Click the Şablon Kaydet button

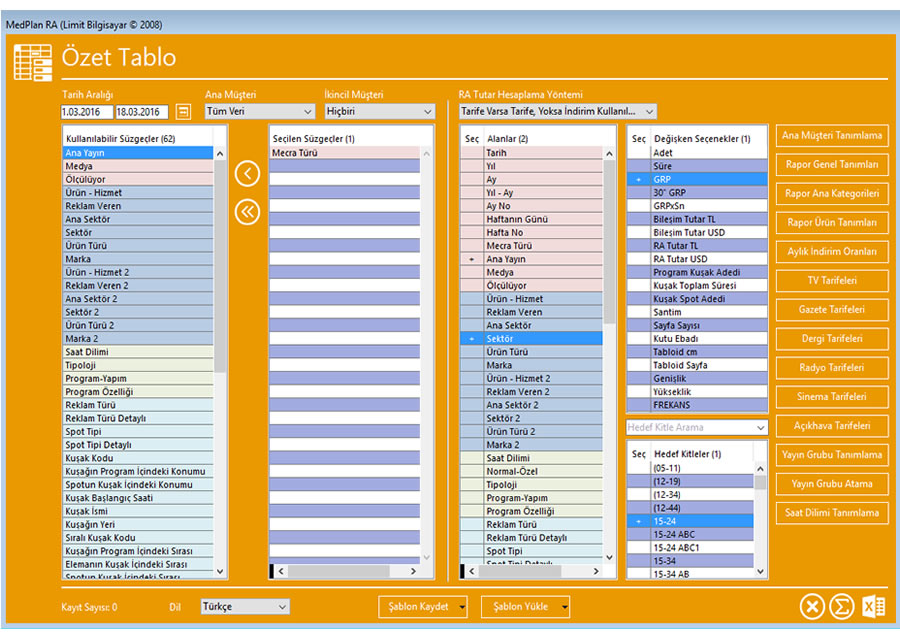424,606
